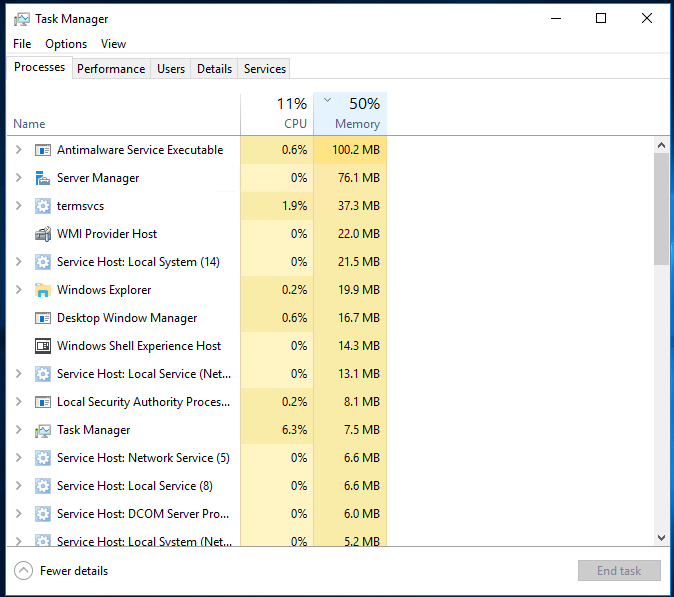Viewport: 674px width, 597px height.
Task: Collapse view using Fewer details
Action: pos(62,571)
